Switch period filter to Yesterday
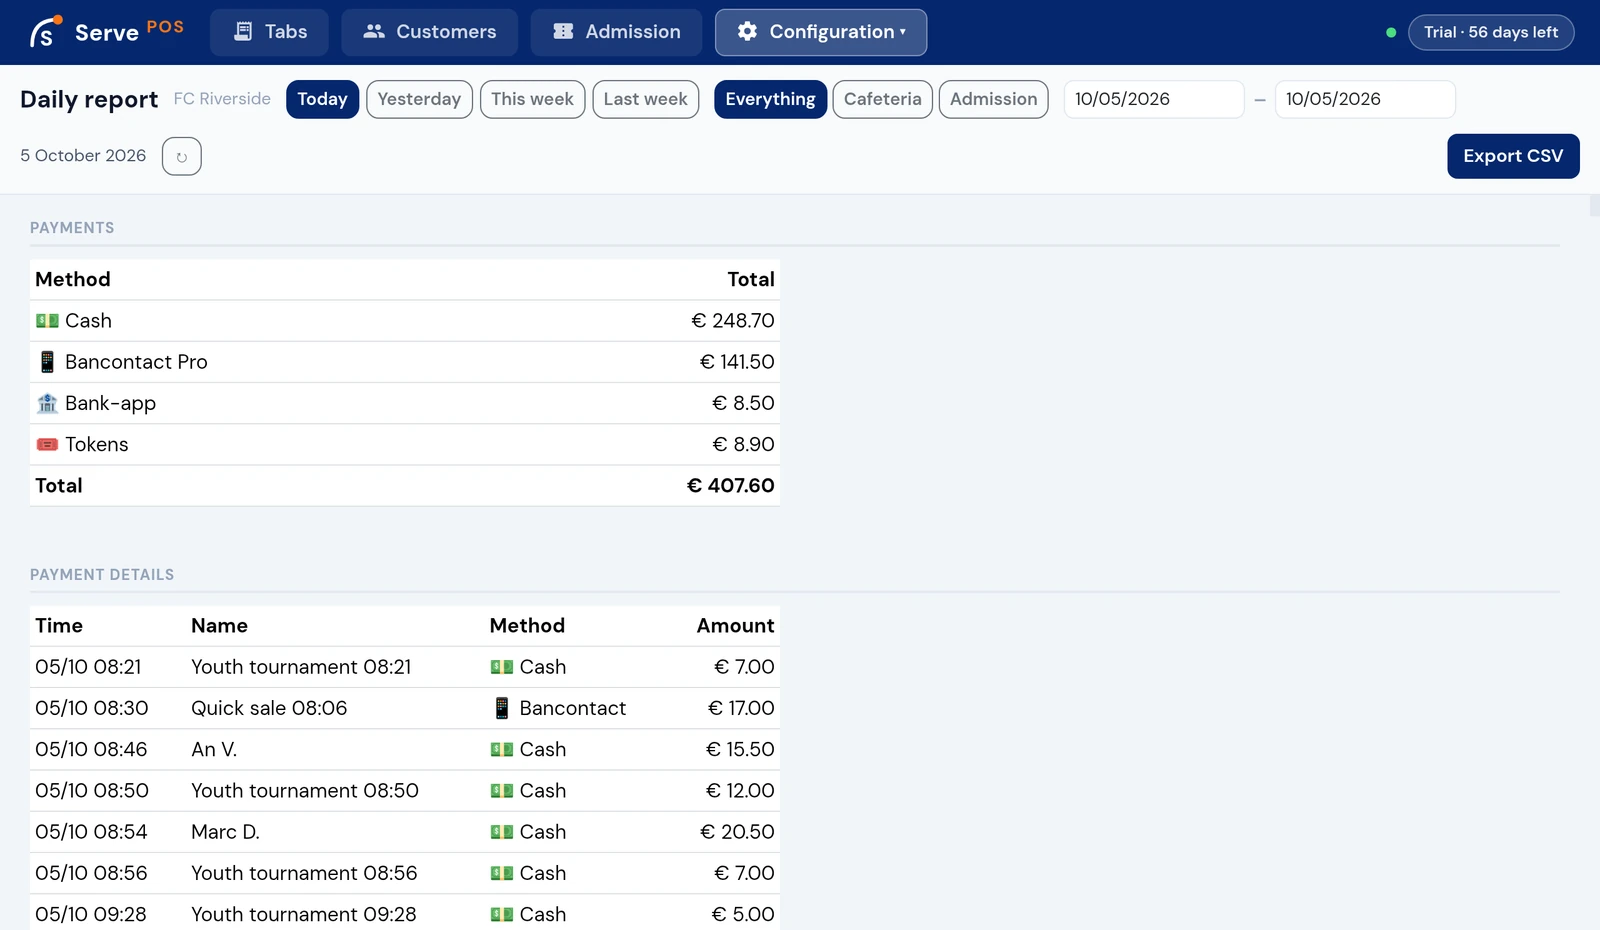1600x930 pixels. tap(419, 99)
